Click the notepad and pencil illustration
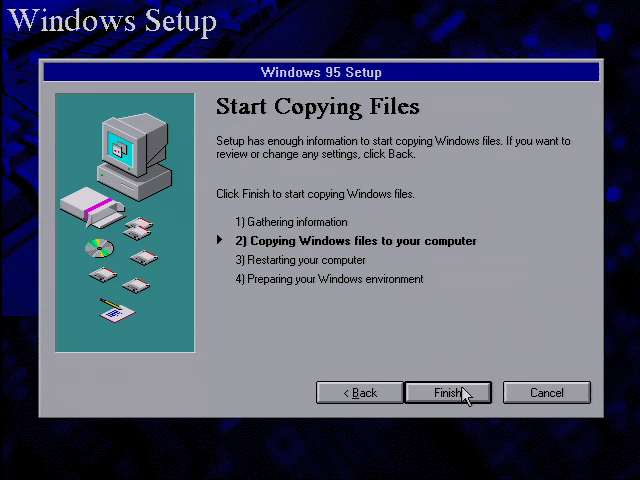 [x=117, y=310]
